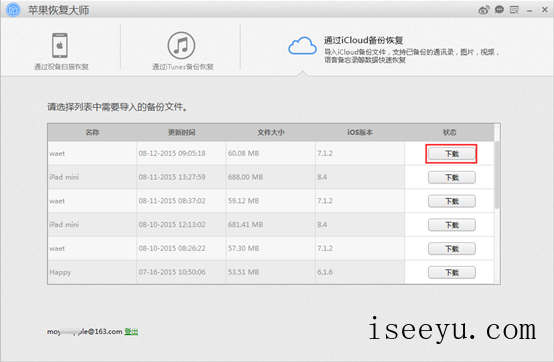This screenshot has width=554, height=362.
Task: Open the Weibo icon in title bar
Action: pos(484,10)
